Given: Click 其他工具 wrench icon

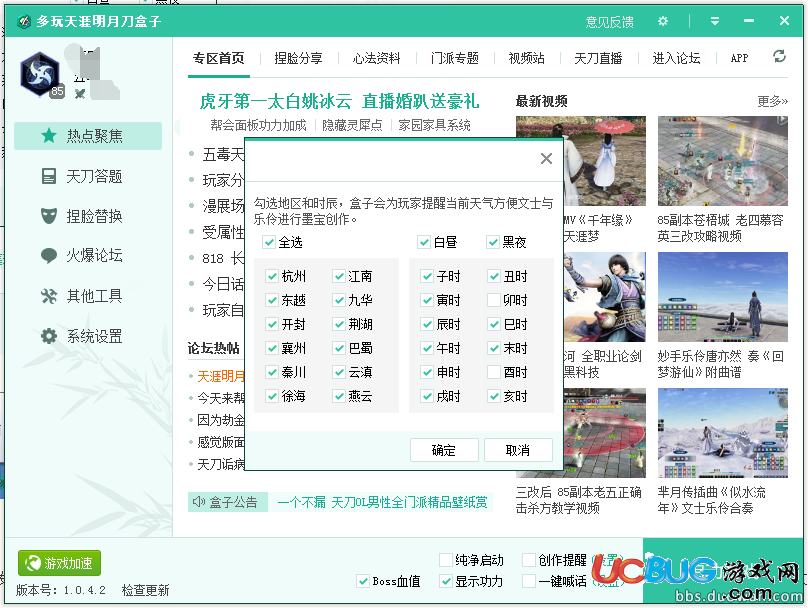Looking at the screenshot, I should 49,296.
